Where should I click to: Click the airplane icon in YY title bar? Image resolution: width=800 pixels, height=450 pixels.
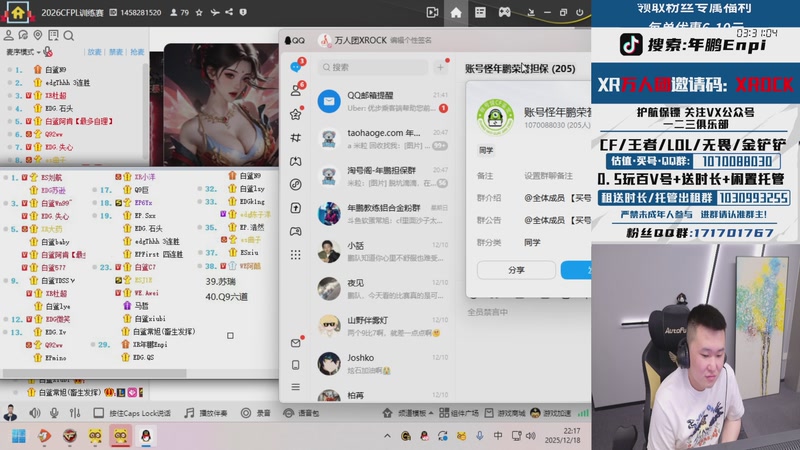(x=215, y=12)
